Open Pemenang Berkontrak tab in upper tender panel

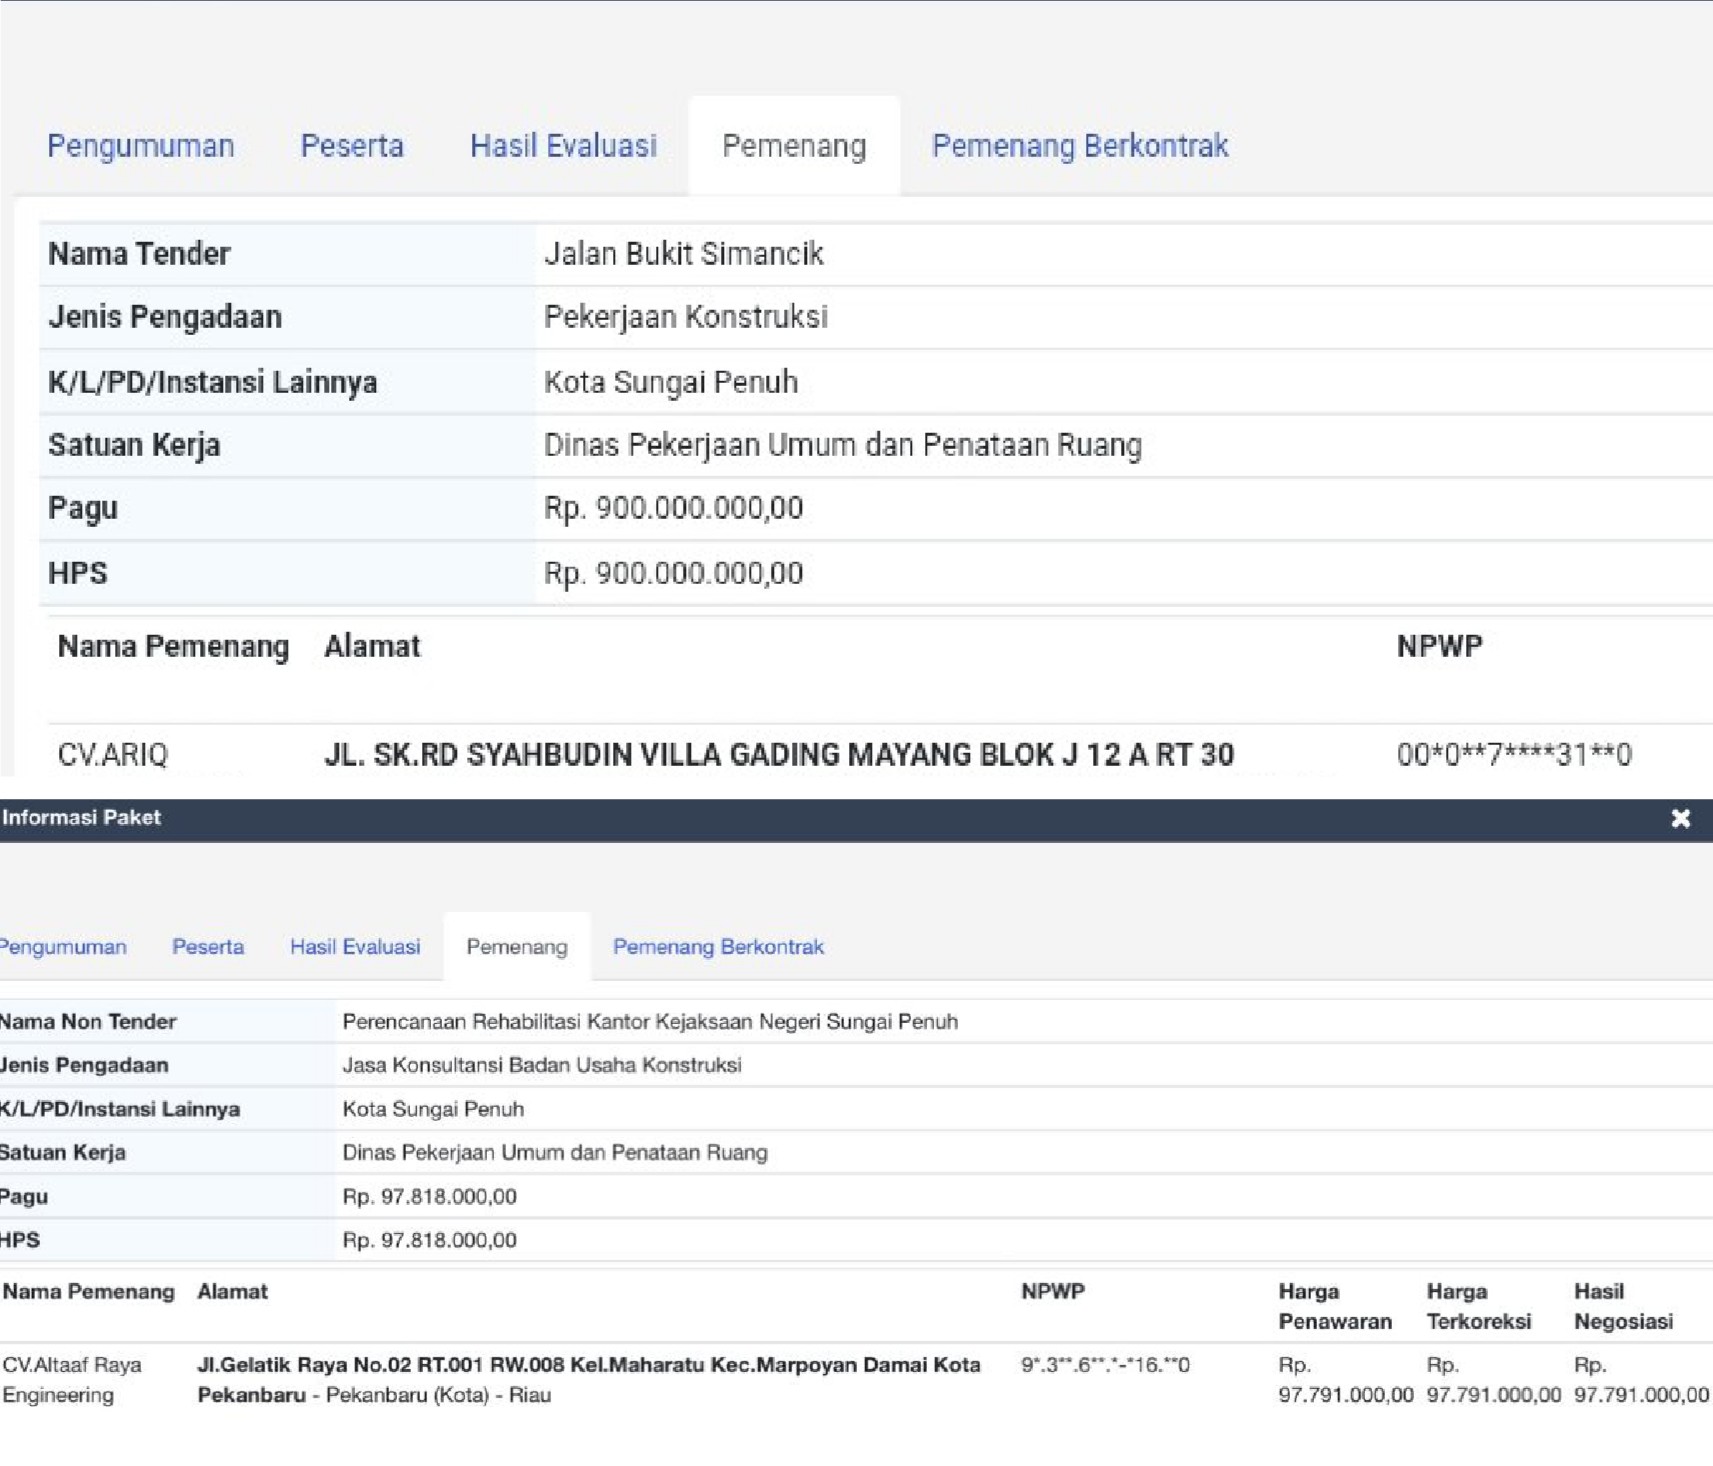pos(1079,146)
